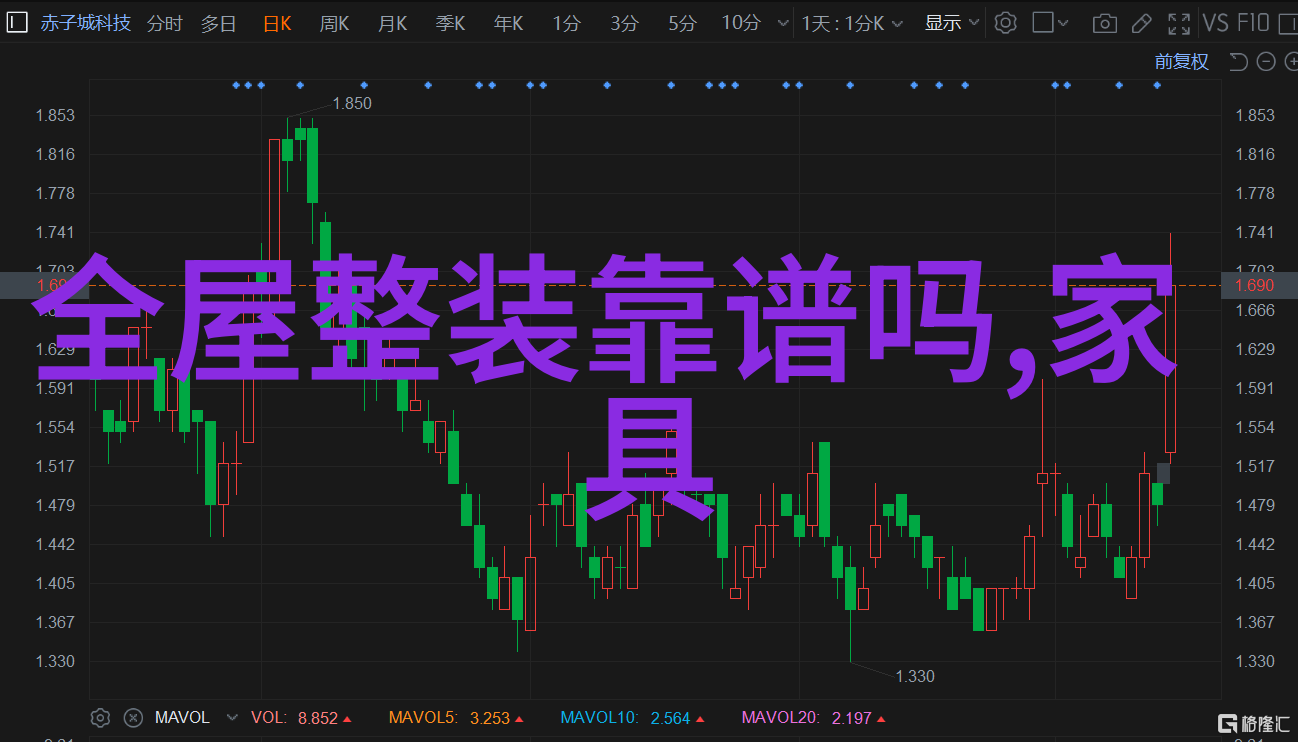Viewport: 1298px width, 742px height.
Task: Click the last blue diamond event marker
Action: pos(1157,85)
